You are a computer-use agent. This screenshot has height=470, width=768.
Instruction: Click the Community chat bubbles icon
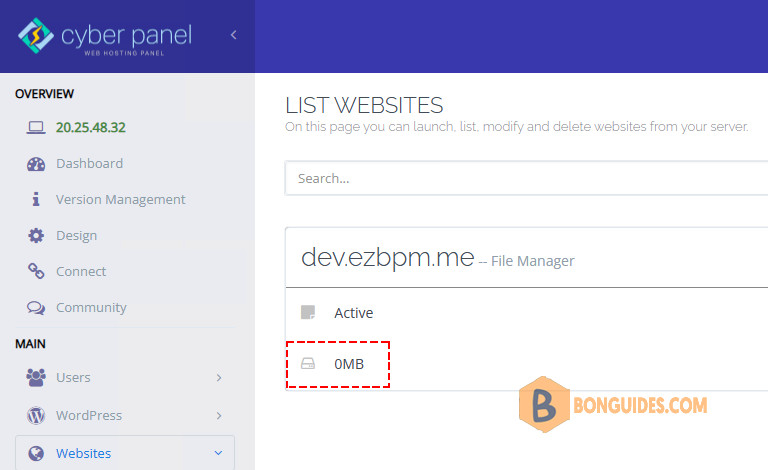pyautogui.click(x=36, y=307)
